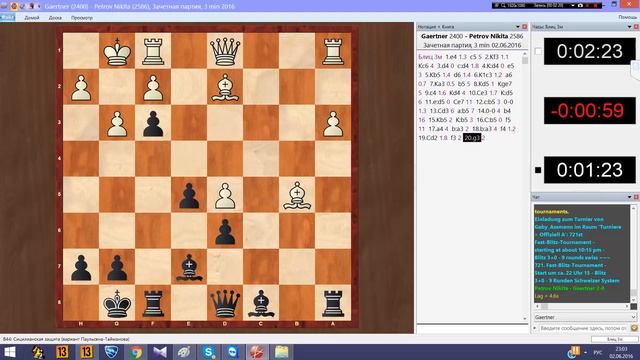Click the black square indicator beside bottom clock

click(x=538, y=170)
